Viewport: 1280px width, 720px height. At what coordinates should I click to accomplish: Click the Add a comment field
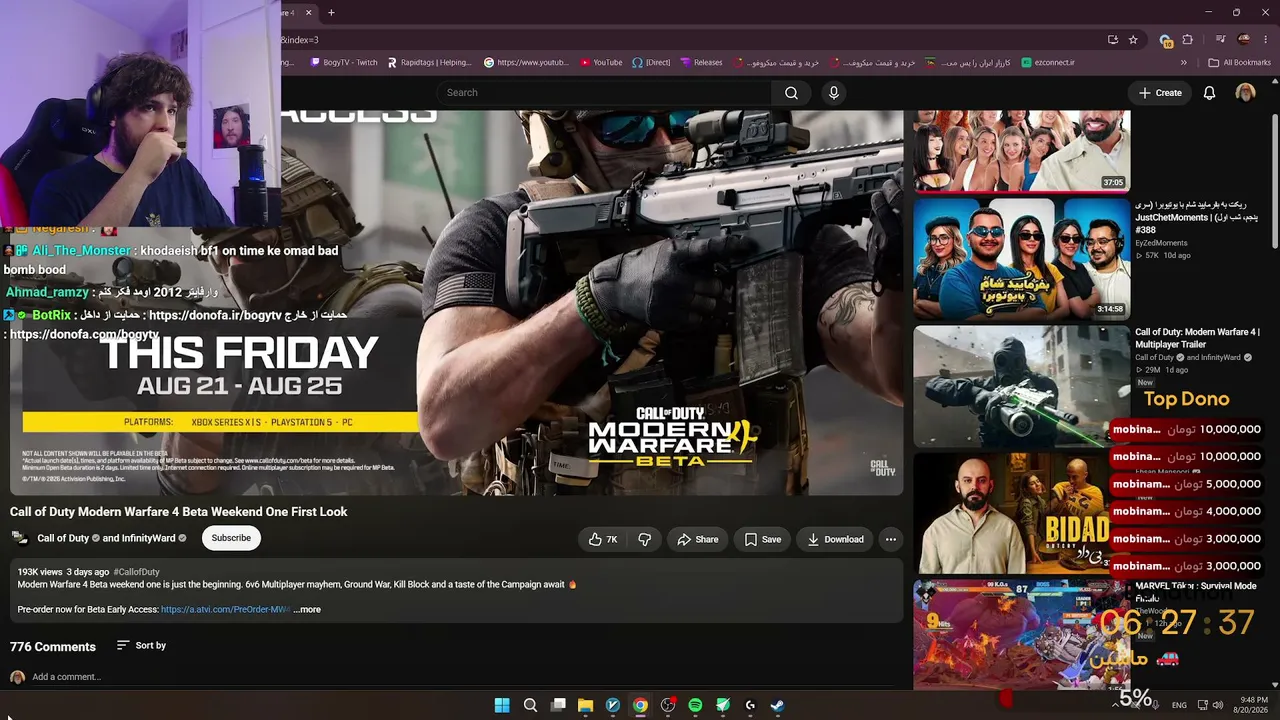pyautogui.click(x=66, y=677)
